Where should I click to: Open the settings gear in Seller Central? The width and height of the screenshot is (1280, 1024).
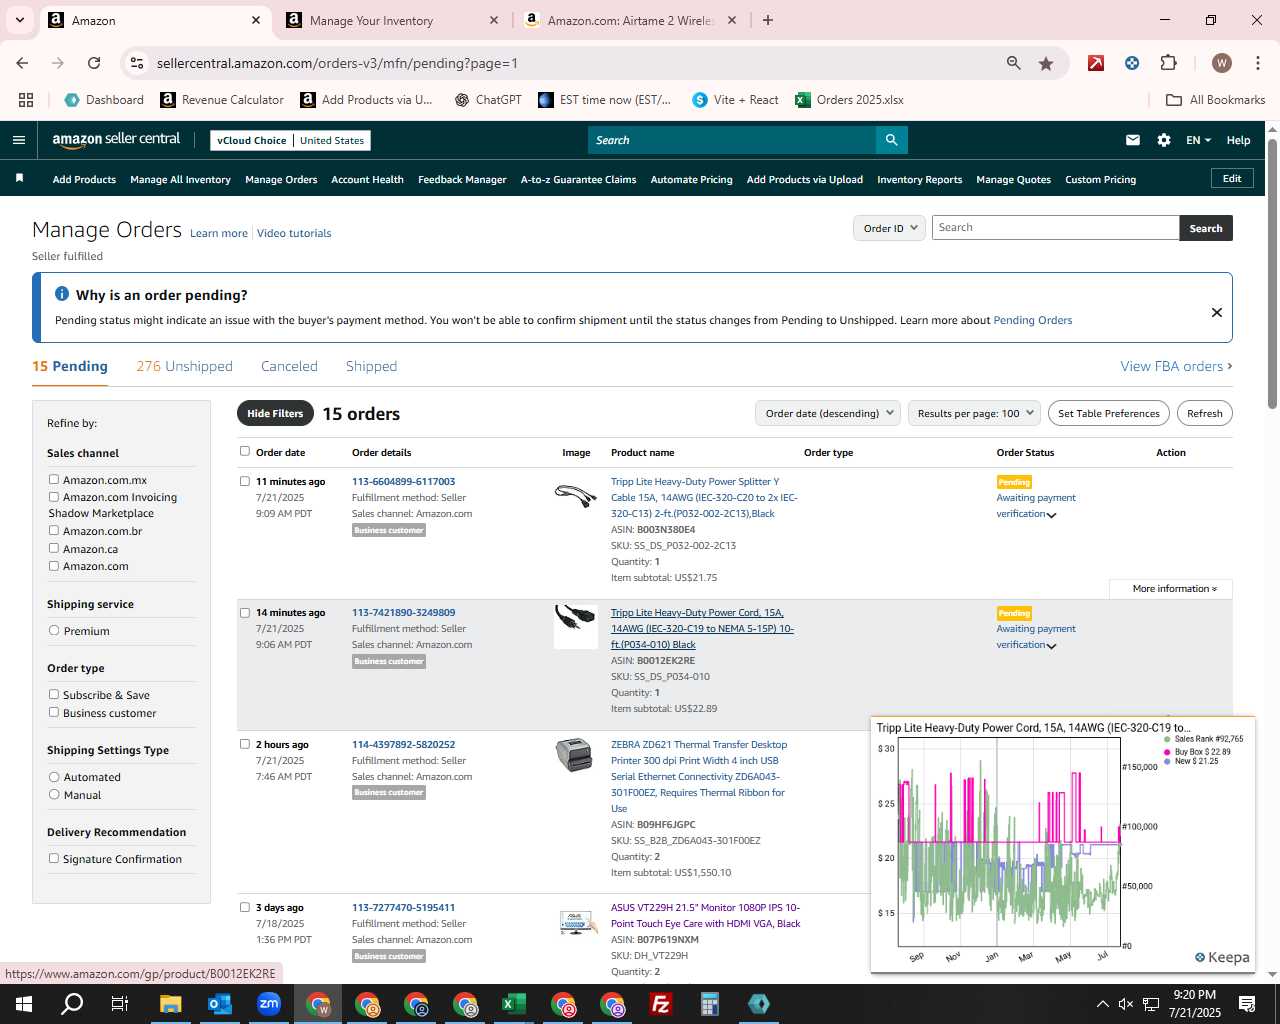pos(1164,140)
